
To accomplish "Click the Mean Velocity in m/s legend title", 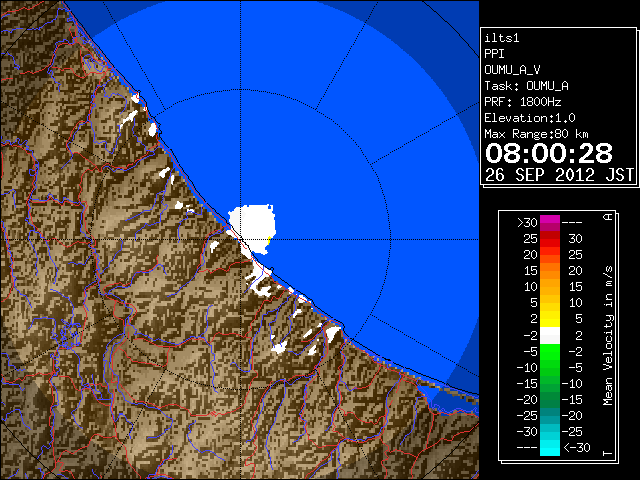I will [x=609, y=335].
